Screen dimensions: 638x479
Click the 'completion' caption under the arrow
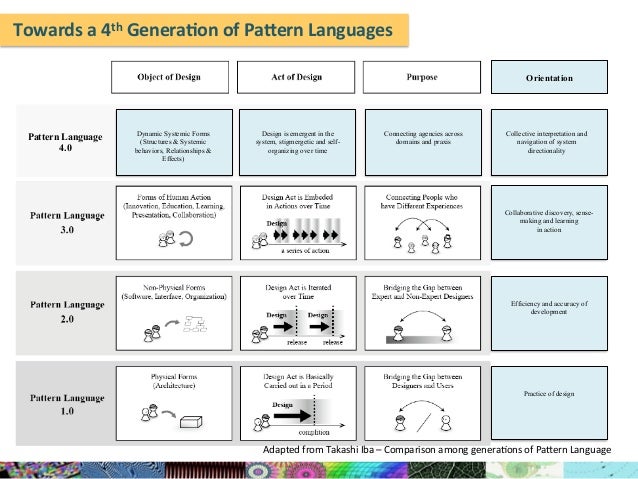(314, 432)
